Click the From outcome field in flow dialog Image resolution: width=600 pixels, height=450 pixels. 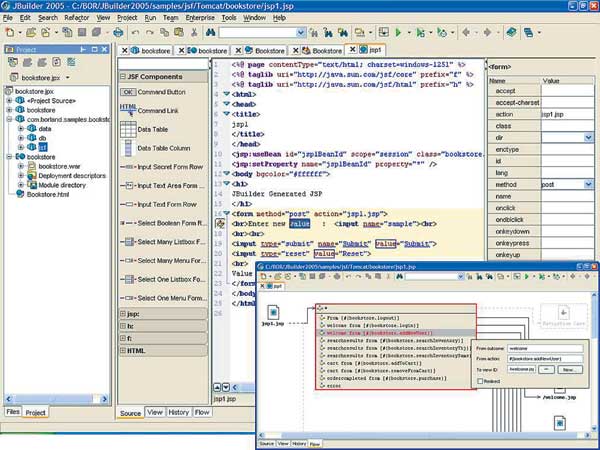(545, 349)
